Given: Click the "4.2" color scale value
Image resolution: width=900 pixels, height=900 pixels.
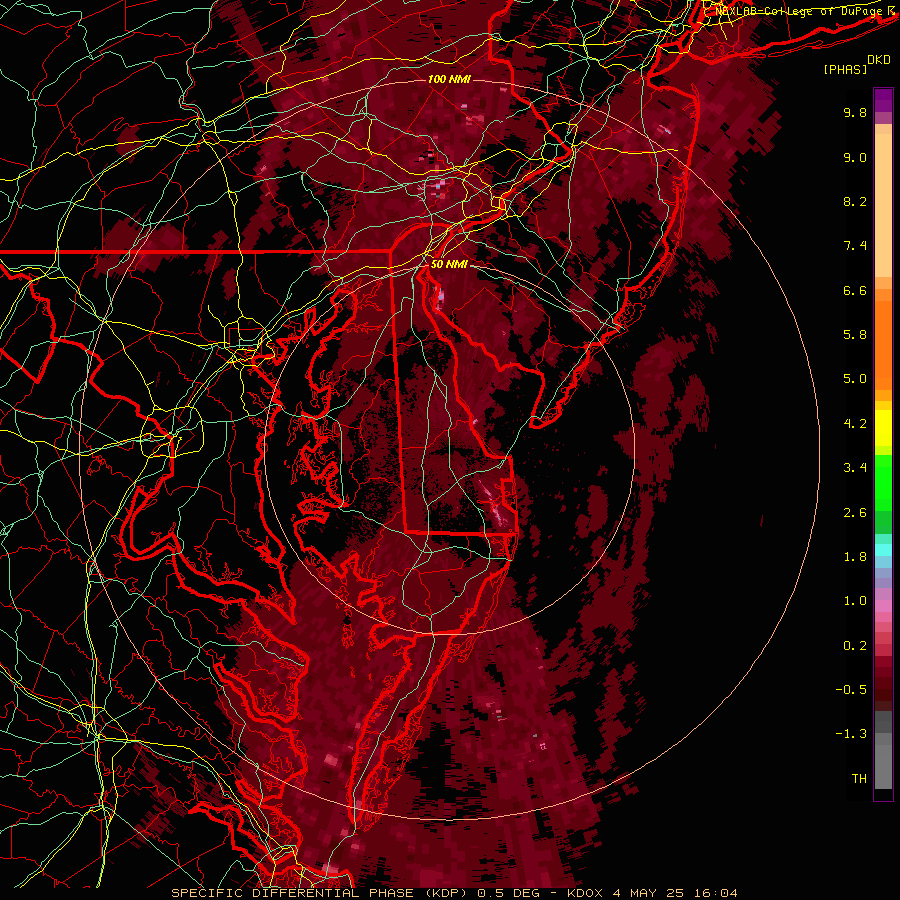Looking at the screenshot, I should tap(855, 424).
